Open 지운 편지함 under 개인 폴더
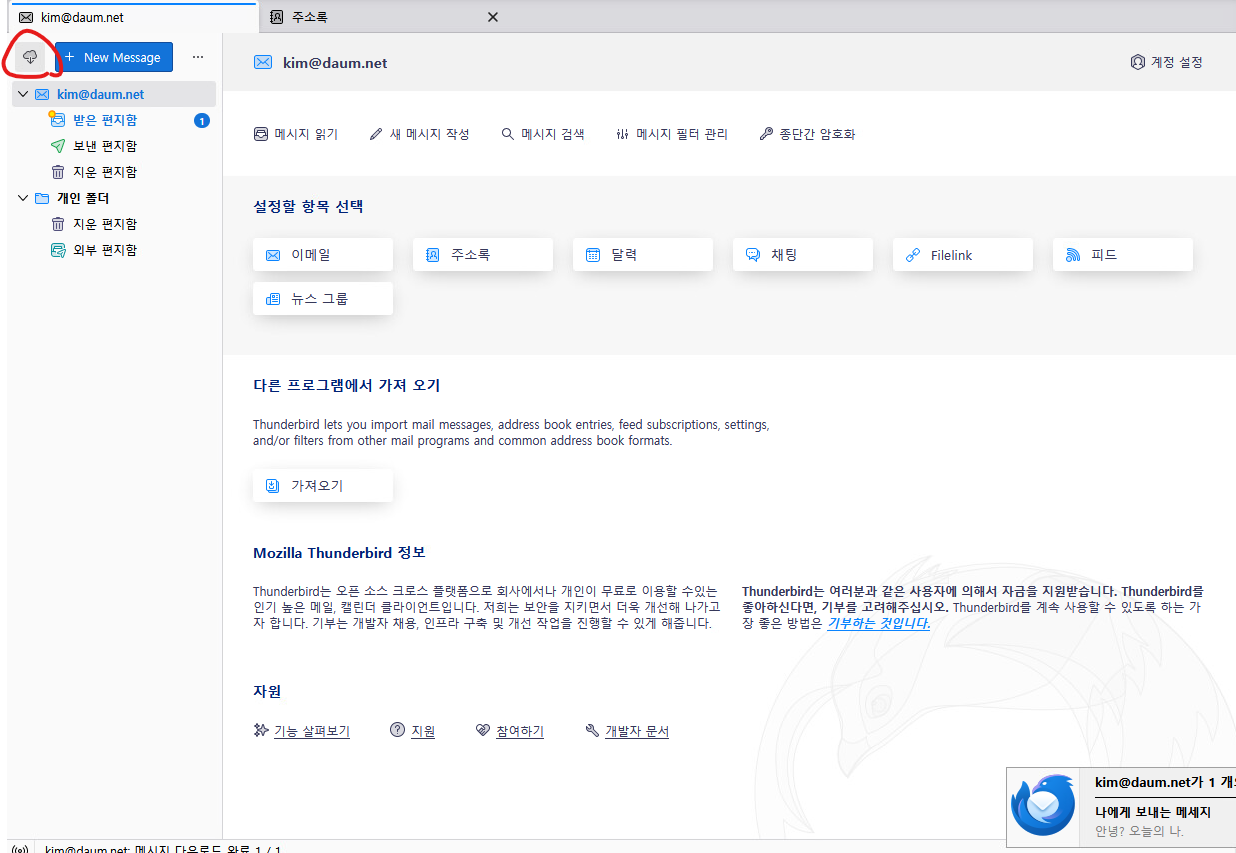The height and width of the screenshot is (853, 1236). (x=114, y=224)
